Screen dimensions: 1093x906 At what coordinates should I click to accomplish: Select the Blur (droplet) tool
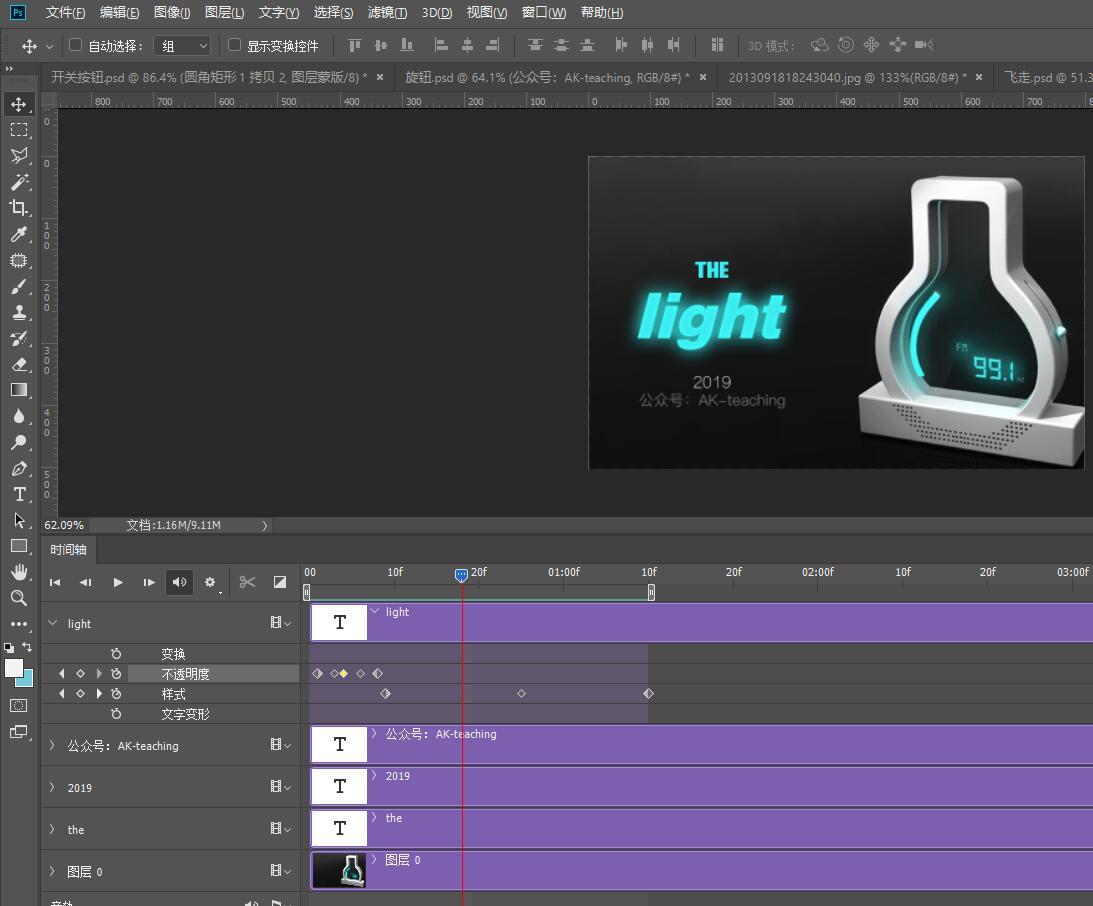(19, 416)
